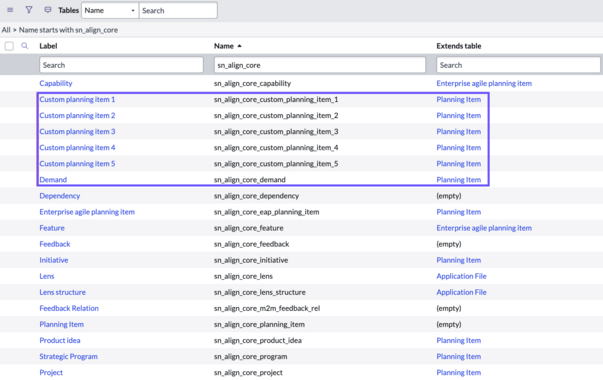603x380 pixels.
Task: Open the Lens structure record
Action: (62, 292)
